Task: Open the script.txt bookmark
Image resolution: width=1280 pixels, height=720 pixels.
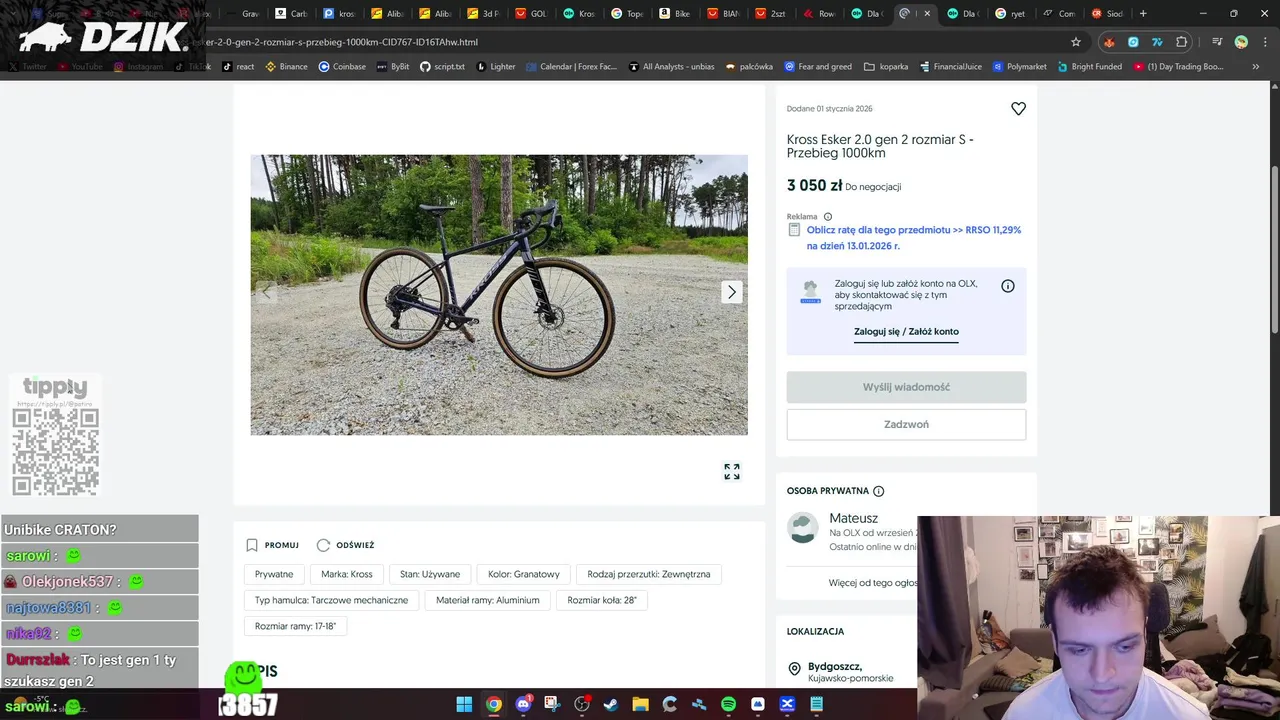Action: point(442,66)
